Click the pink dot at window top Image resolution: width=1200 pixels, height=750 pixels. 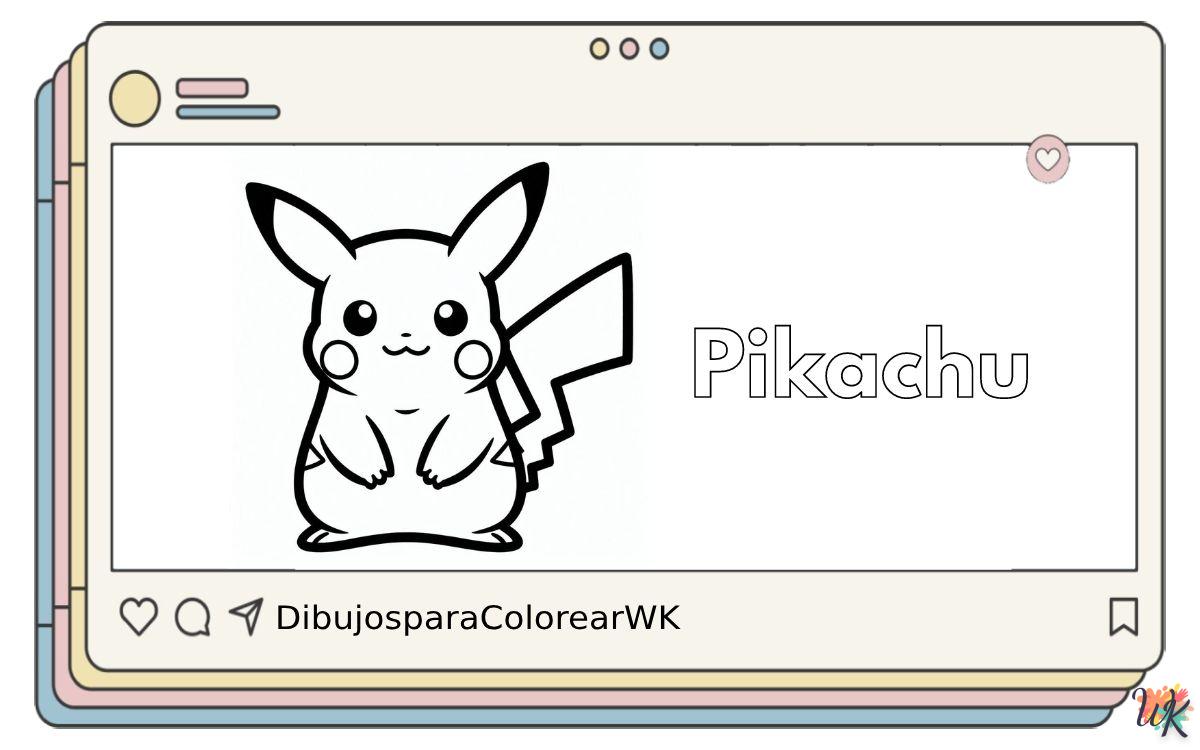(x=629, y=48)
